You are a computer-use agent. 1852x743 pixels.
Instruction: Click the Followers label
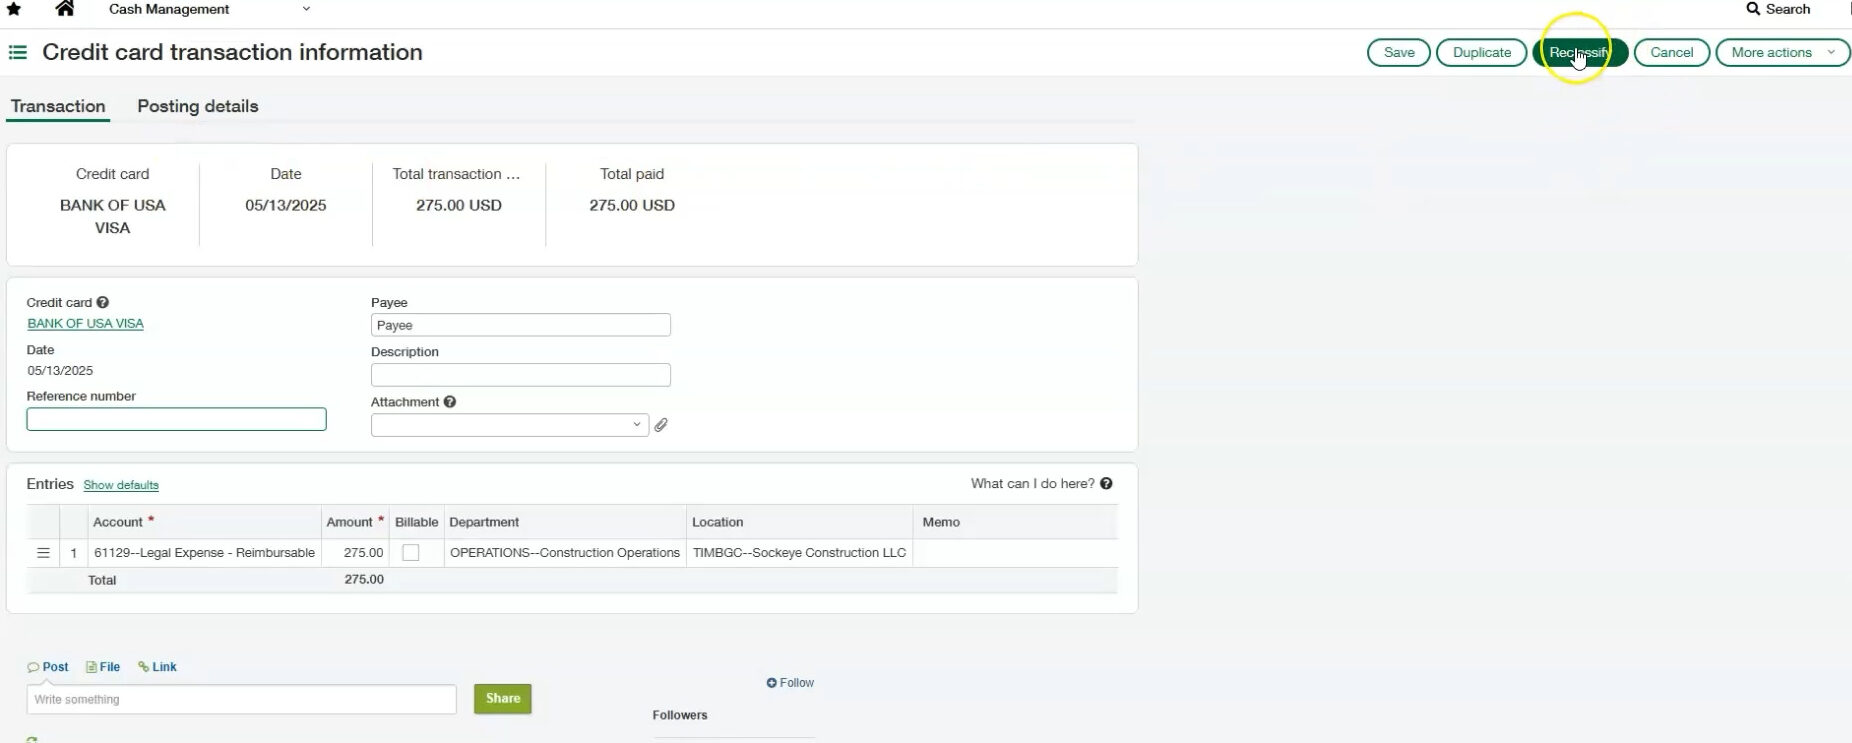point(680,715)
